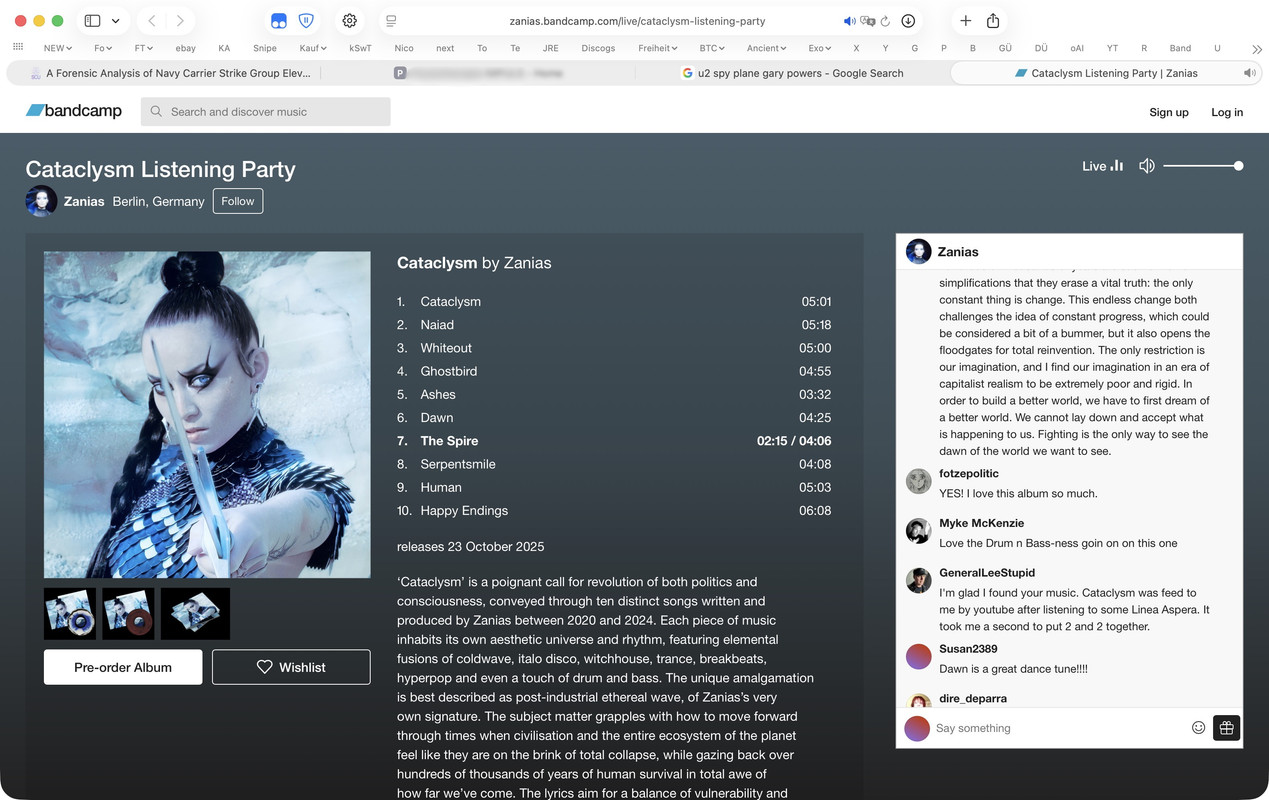1269x800 pixels.
Task: Reload the current page
Action: [x=885, y=21]
